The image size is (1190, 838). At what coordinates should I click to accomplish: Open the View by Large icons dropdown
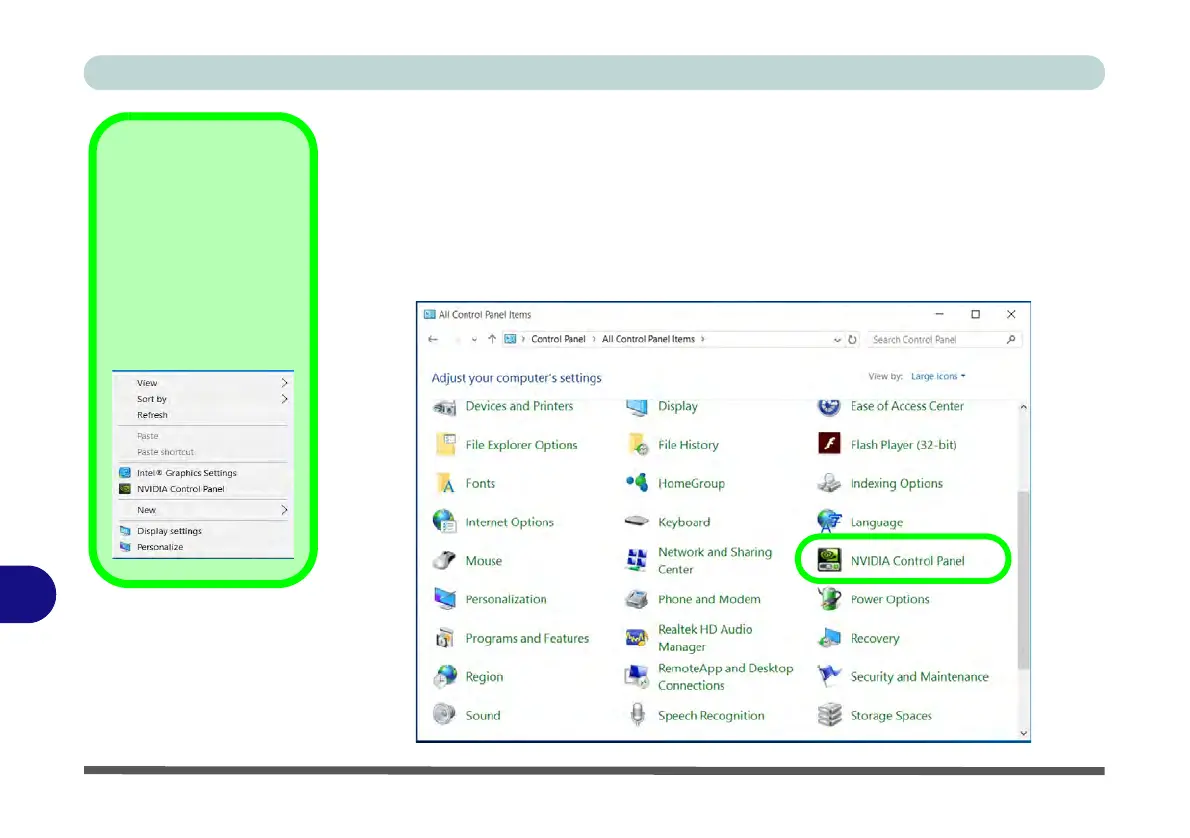pyautogui.click(x=938, y=376)
